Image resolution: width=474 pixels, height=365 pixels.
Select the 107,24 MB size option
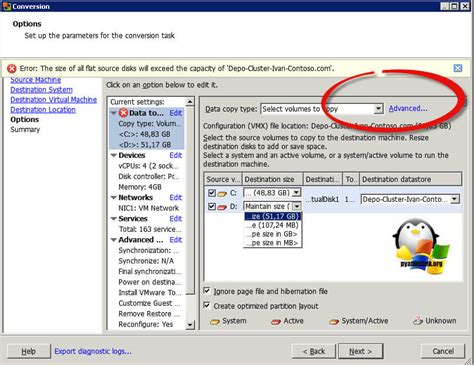tap(273, 225)
